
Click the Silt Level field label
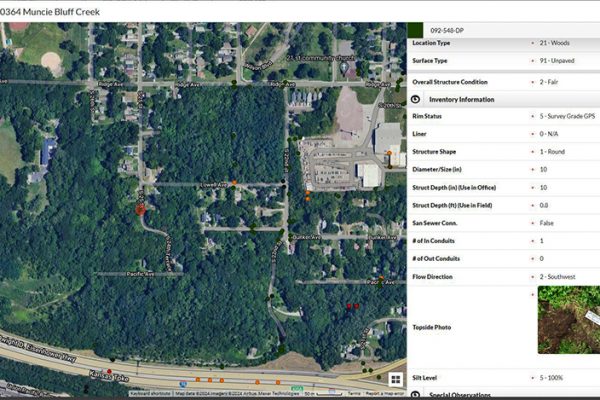tap(424, 377)
